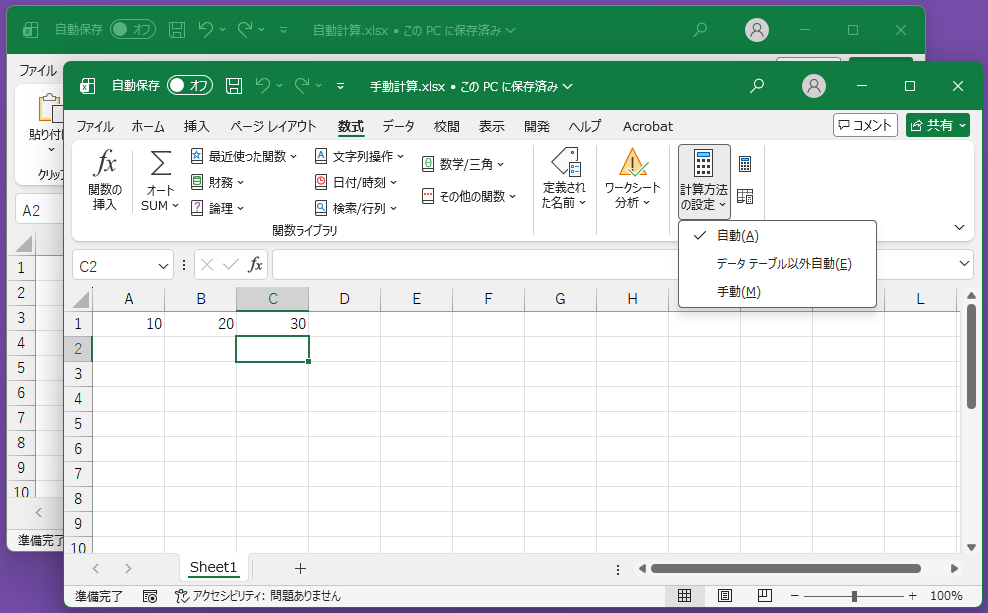Click zoom in plus button
The image size is (988, 613).
[x=912, y=595]
